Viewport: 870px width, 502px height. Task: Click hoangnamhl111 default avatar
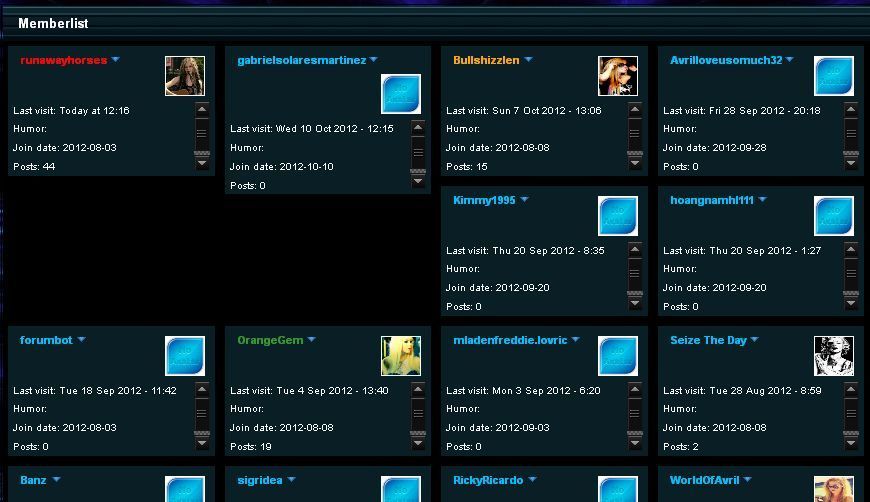tap(833, 216)
